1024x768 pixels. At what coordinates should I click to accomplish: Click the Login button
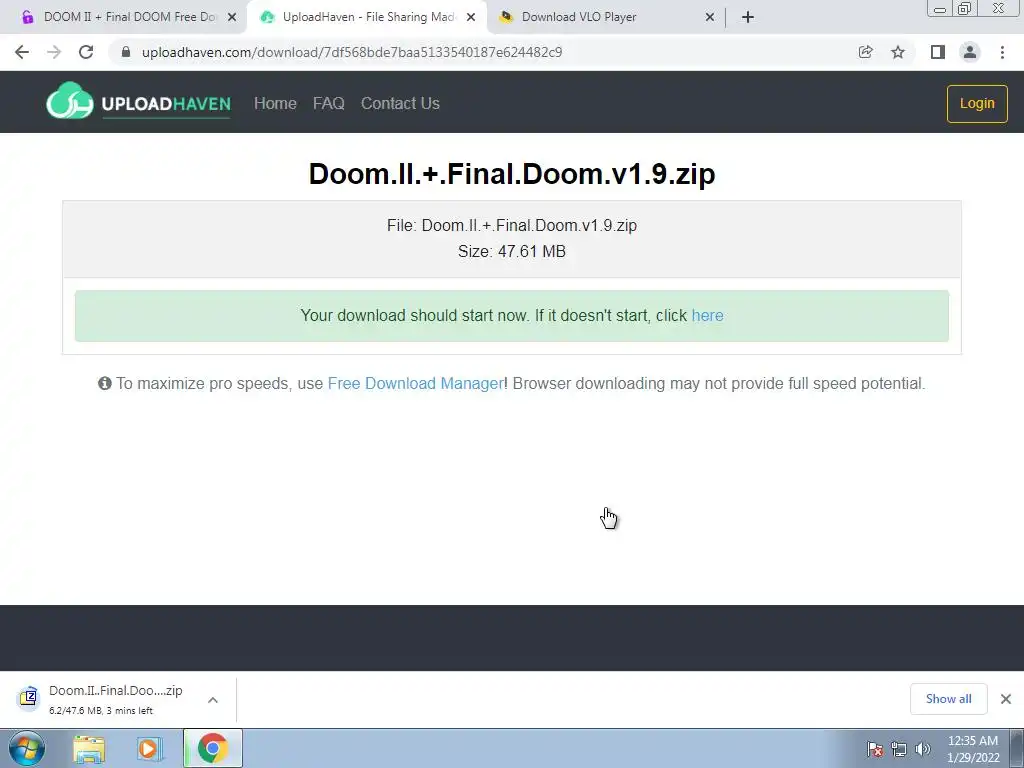tap(977, 103)
